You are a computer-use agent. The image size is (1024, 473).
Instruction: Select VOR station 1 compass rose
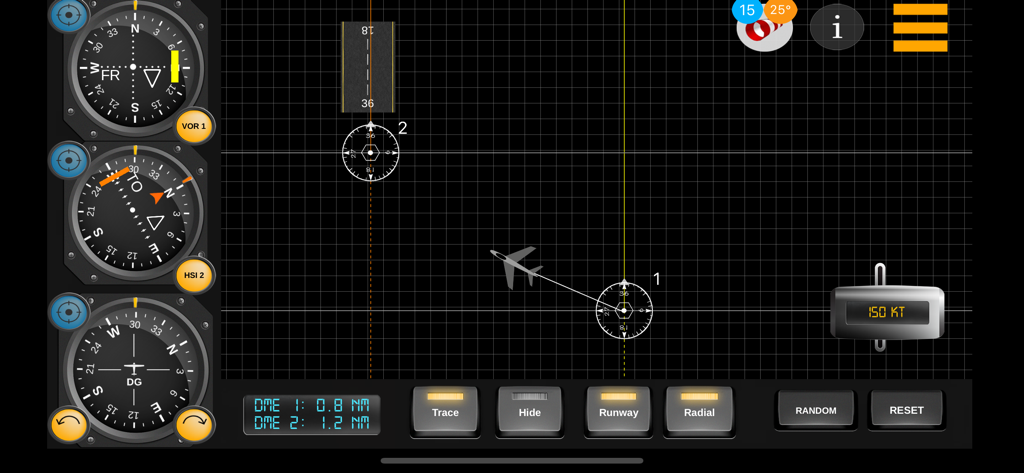pyautogui.click(x=624, y=310)
